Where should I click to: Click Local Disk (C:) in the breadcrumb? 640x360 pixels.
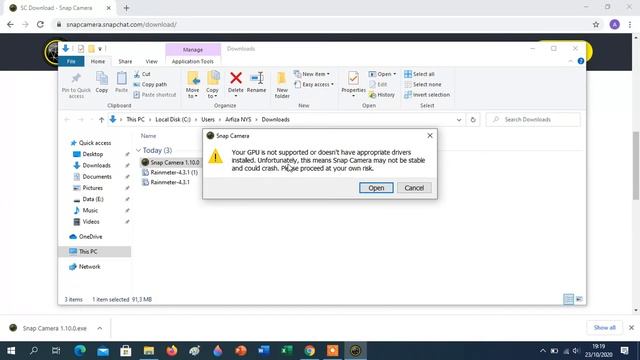pos(173,120)
